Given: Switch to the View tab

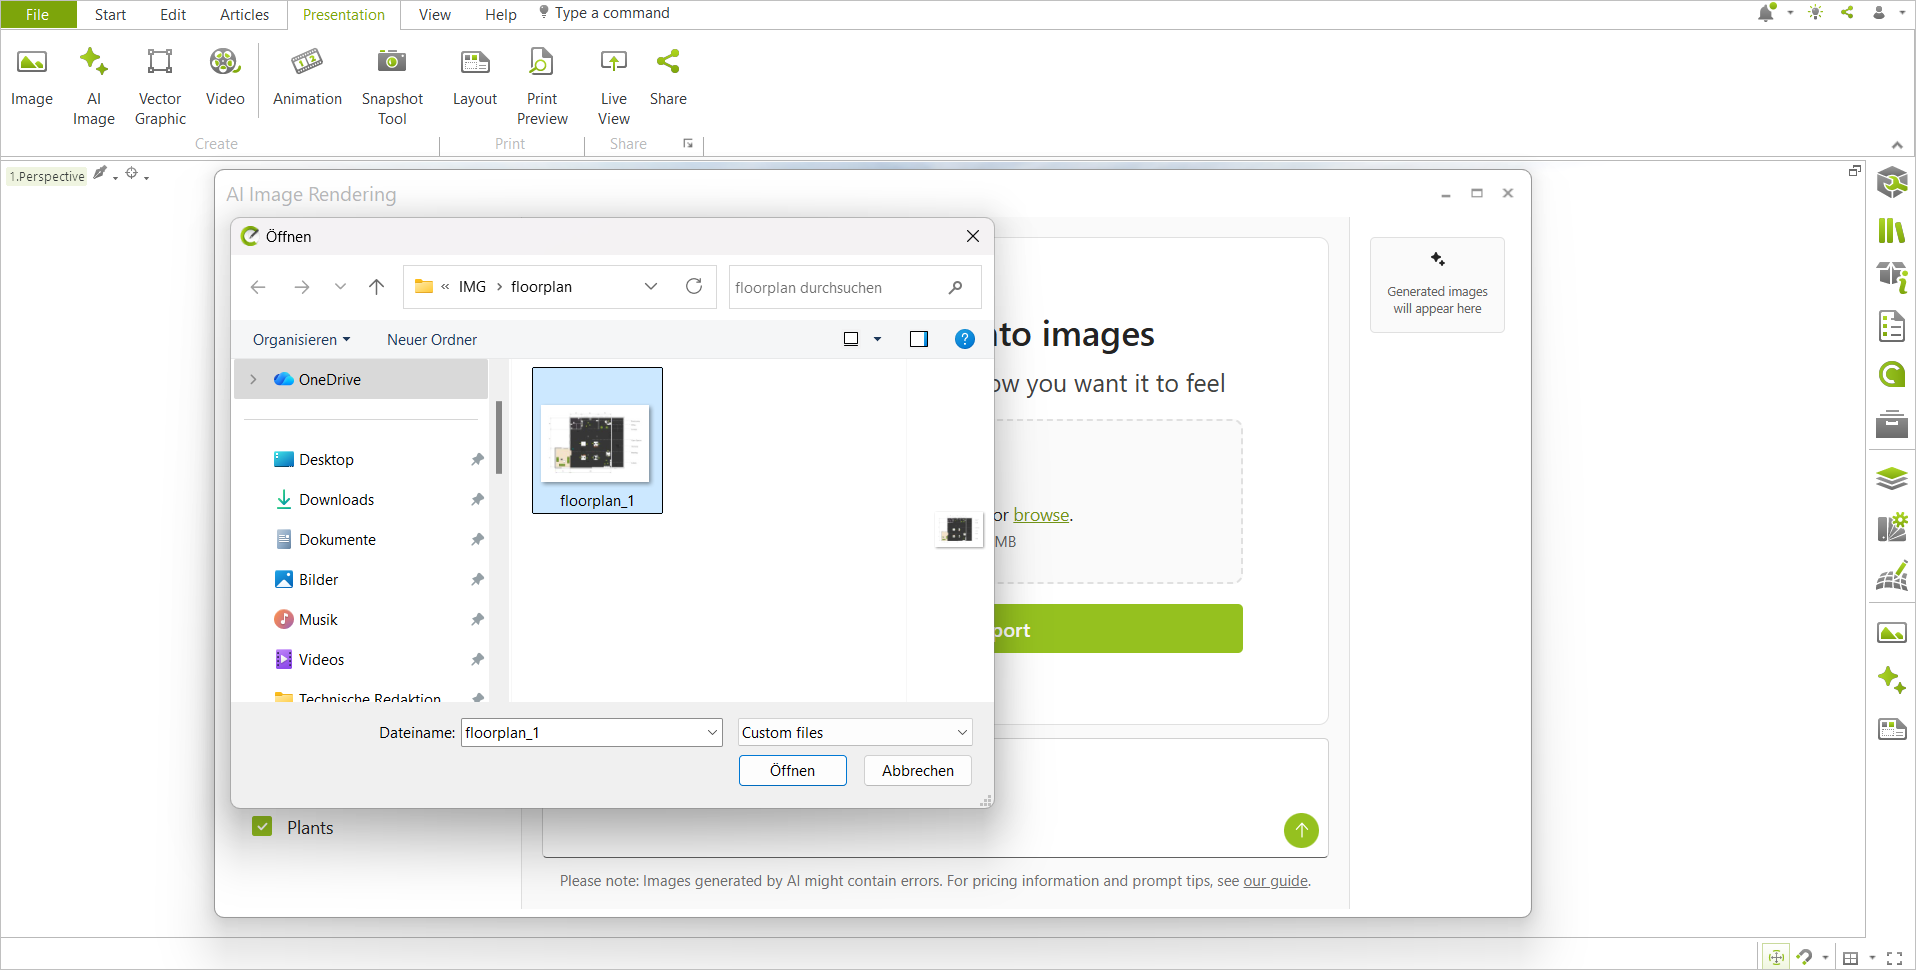Looking at the screenshot, I should point(434,14).
